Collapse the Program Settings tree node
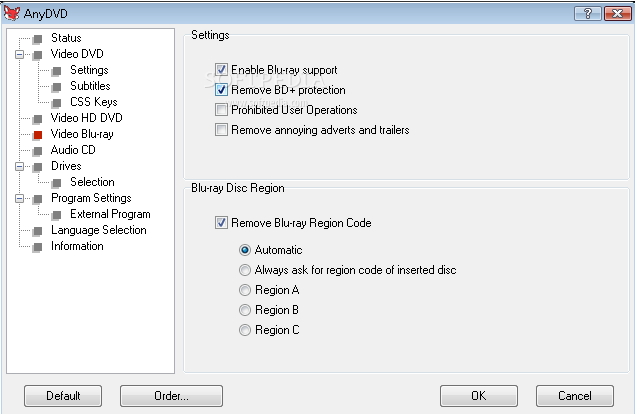The image size is (635, 414). (19, 198)
